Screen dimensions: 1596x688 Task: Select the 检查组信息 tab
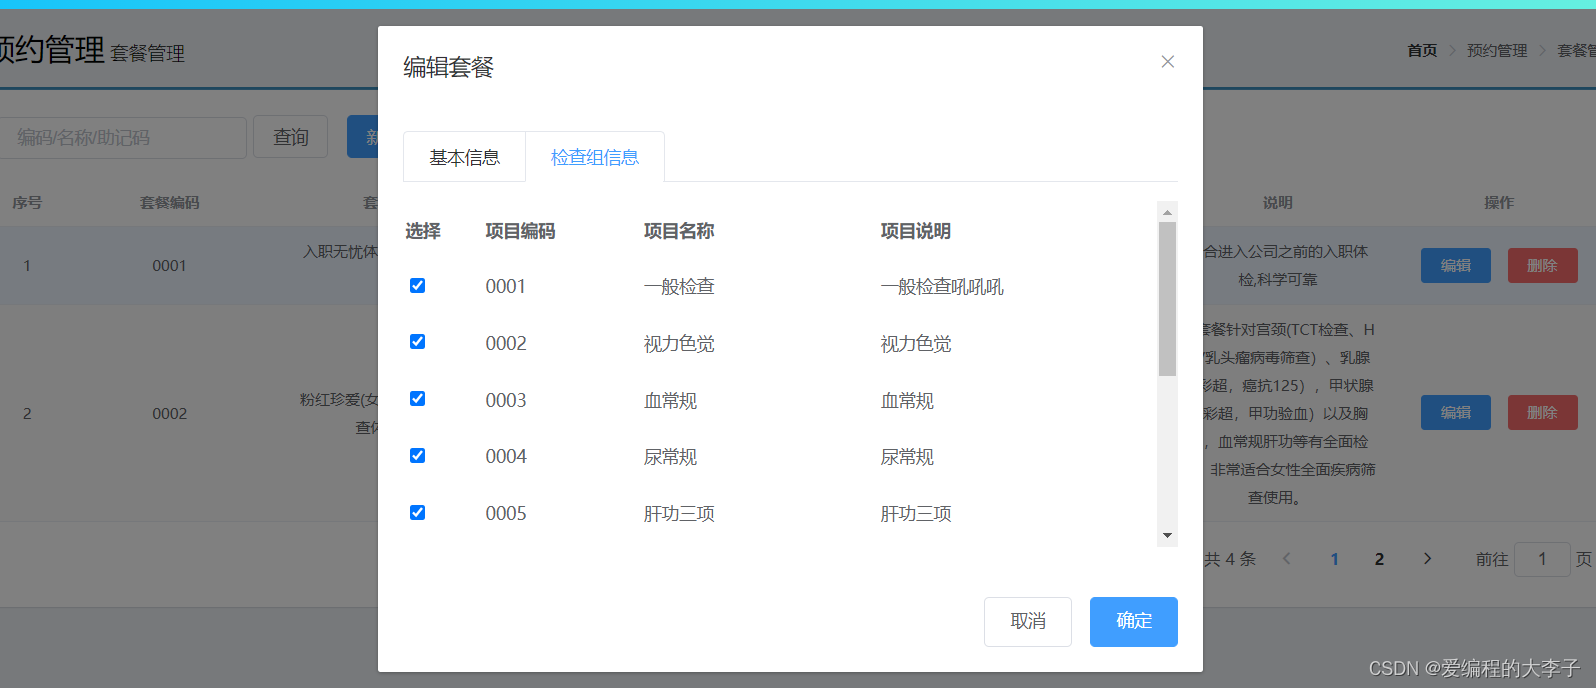pos(595,157)
